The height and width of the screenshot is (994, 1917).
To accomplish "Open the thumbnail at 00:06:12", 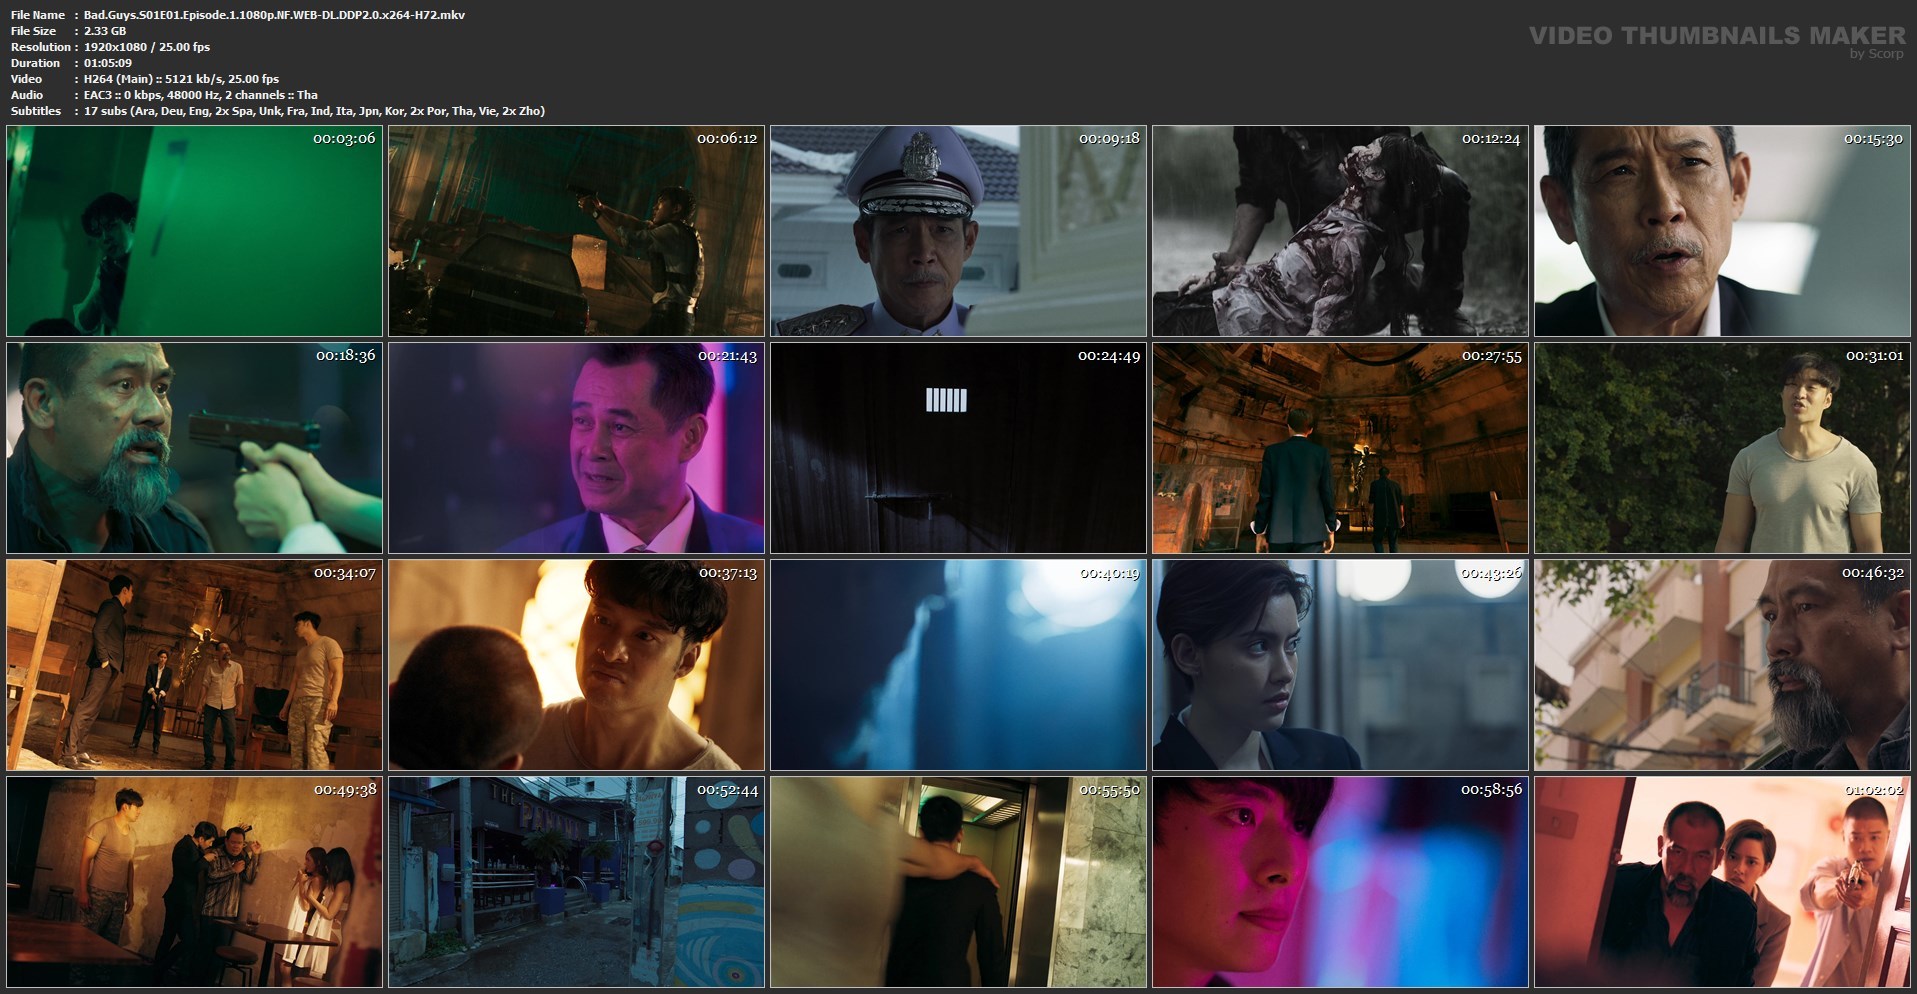I will point(576,231).
